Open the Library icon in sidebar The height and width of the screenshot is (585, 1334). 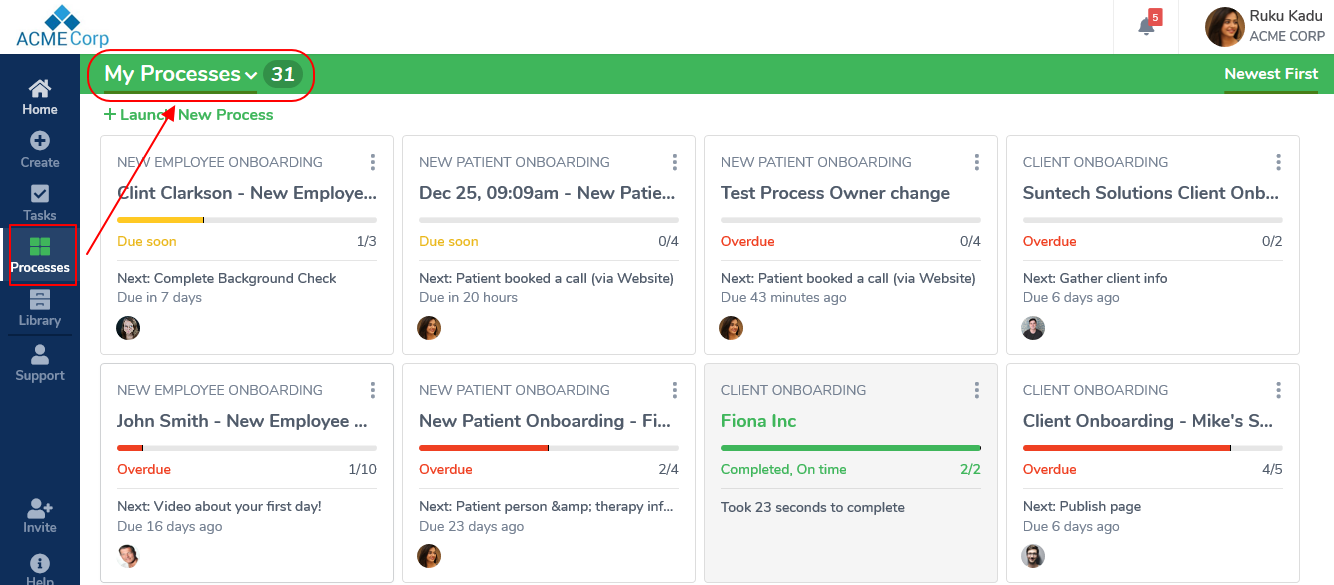[40, 301]
